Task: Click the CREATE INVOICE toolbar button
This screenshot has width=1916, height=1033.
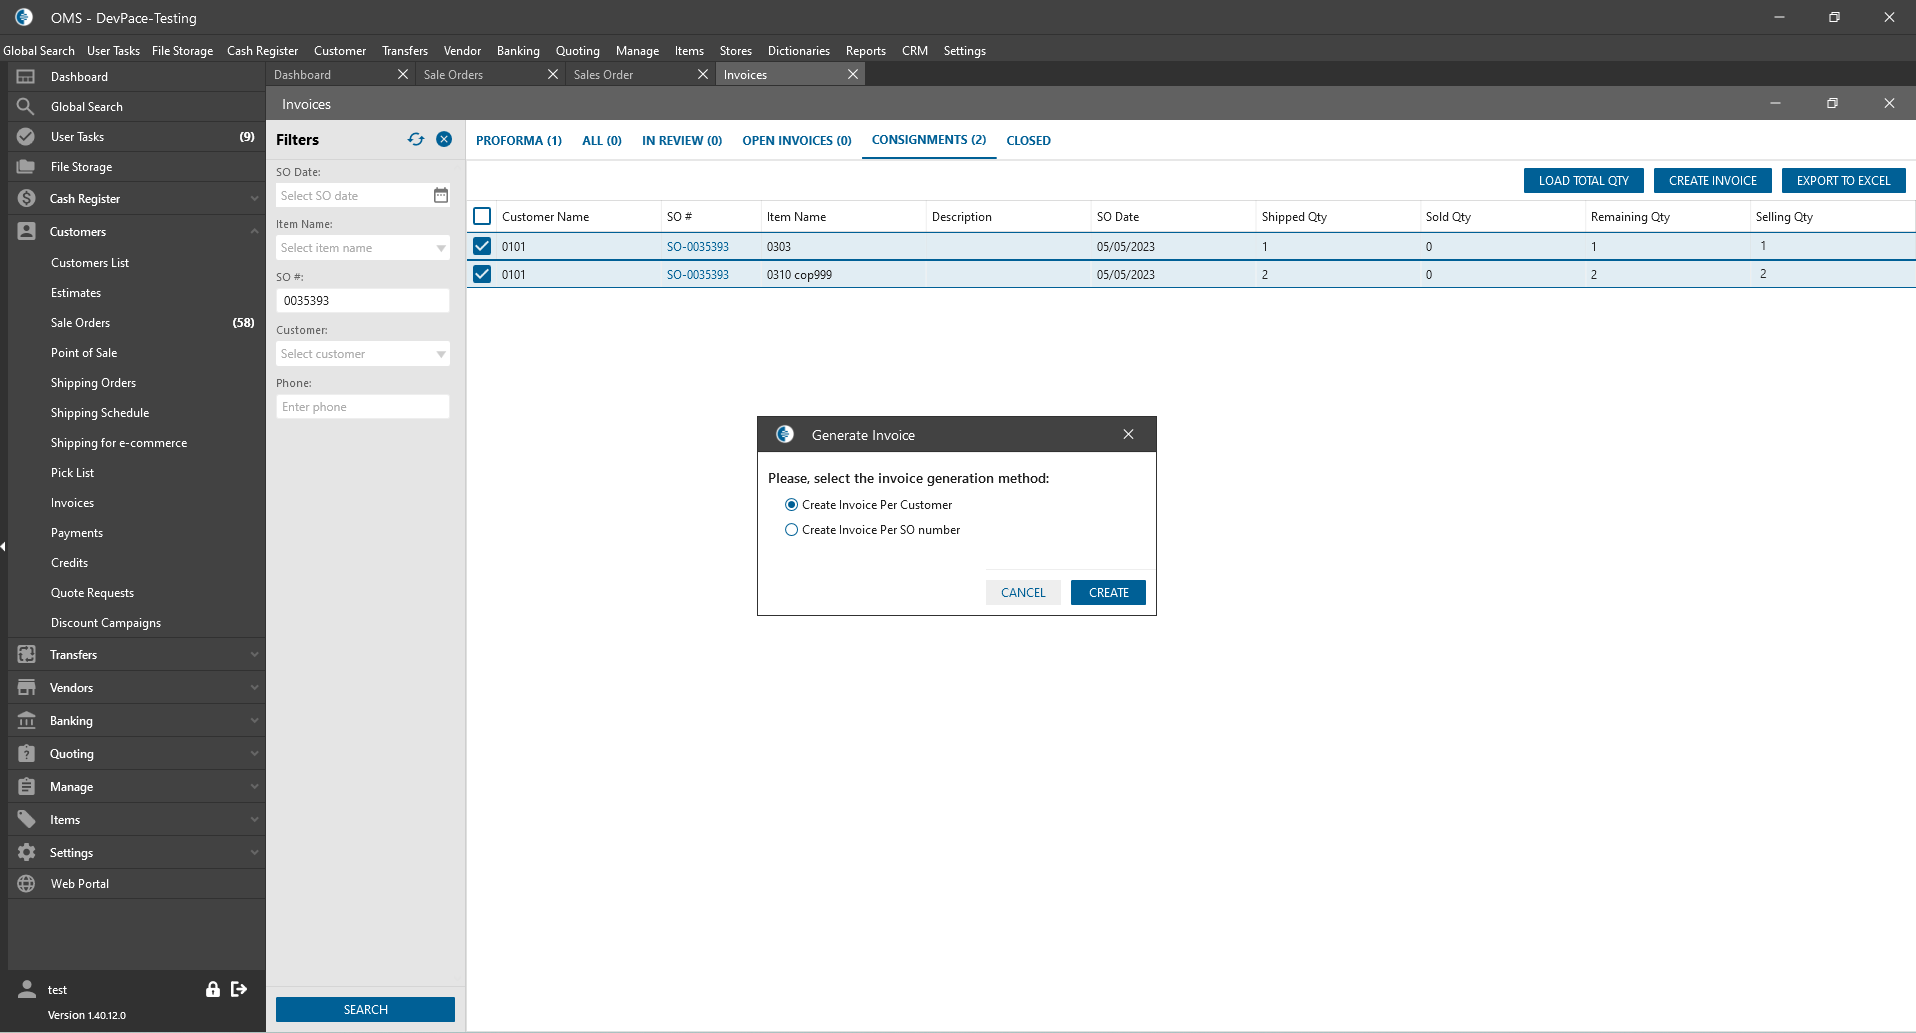Action: 1713,181
